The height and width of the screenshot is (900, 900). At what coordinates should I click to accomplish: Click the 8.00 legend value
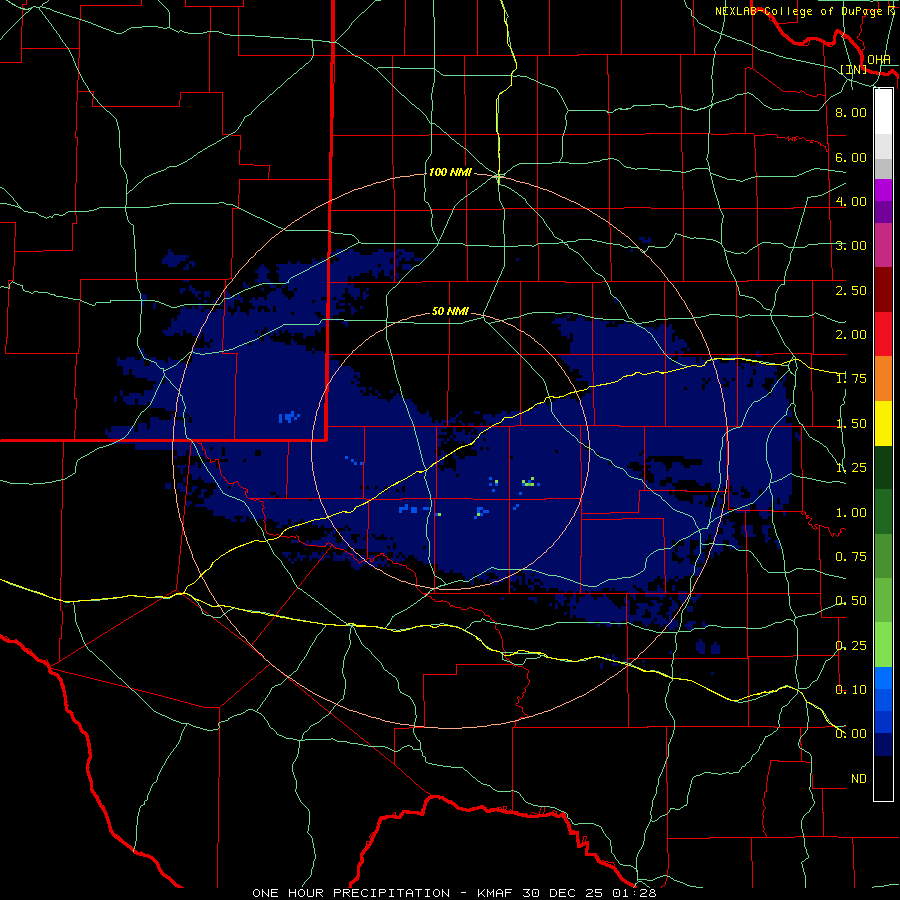[851, 112]
